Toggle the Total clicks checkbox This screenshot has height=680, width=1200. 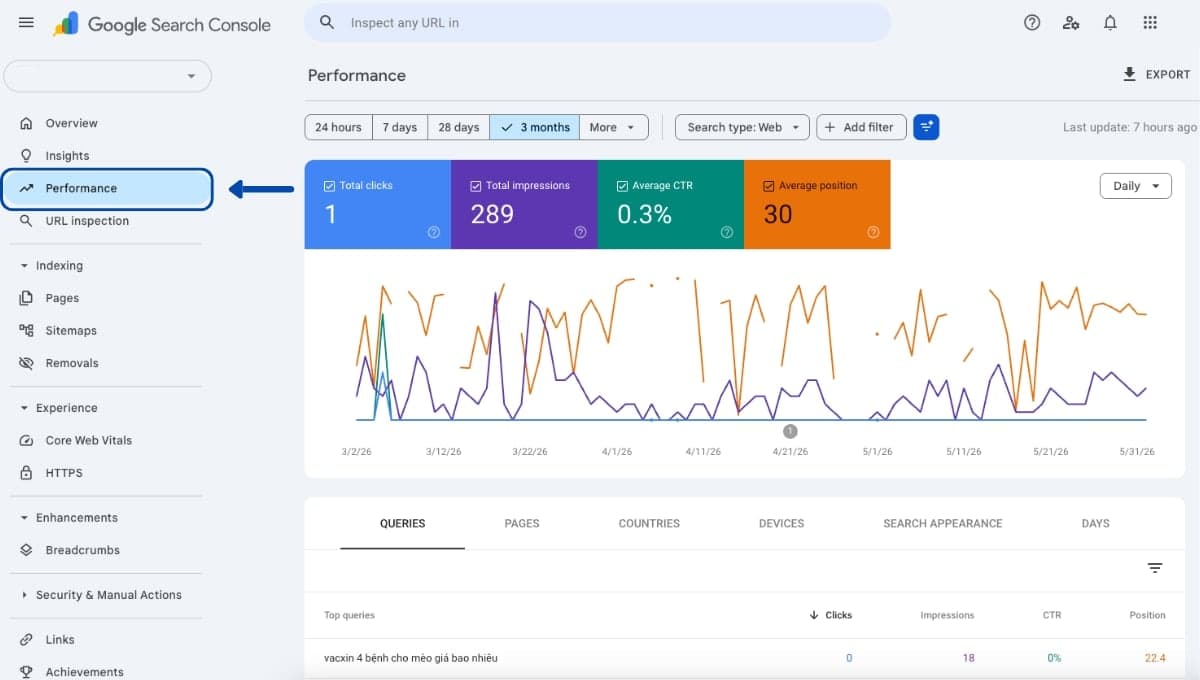tap(330, 186)
